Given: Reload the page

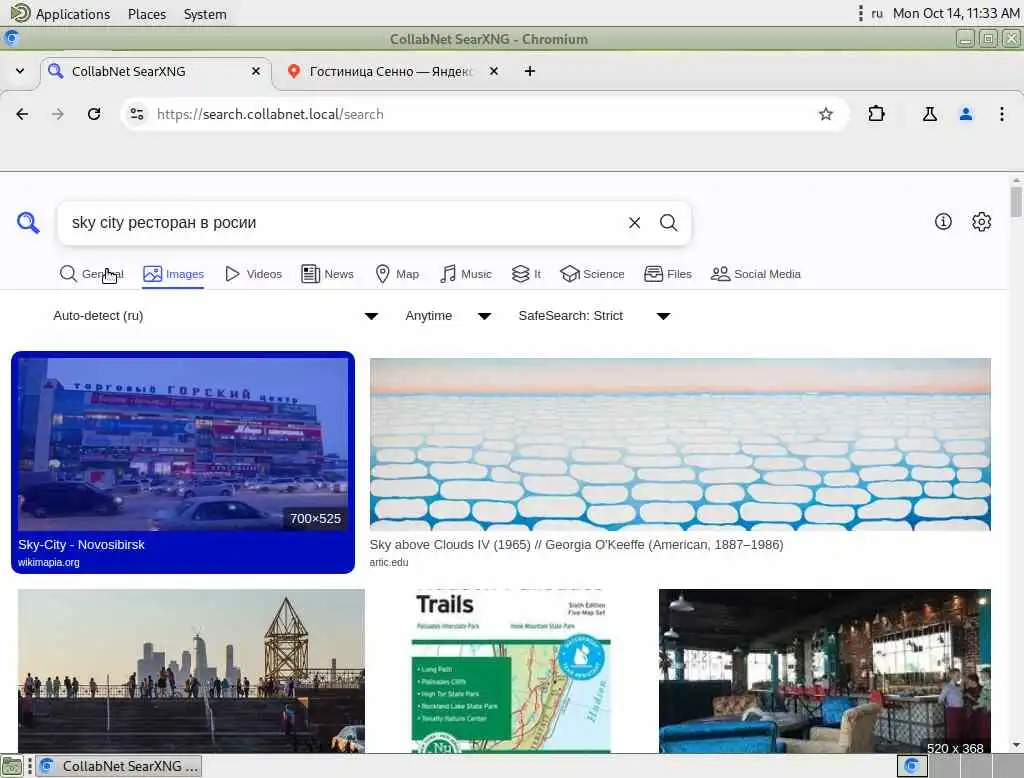Looking at the screenshot, I should [x=94, y=114].
